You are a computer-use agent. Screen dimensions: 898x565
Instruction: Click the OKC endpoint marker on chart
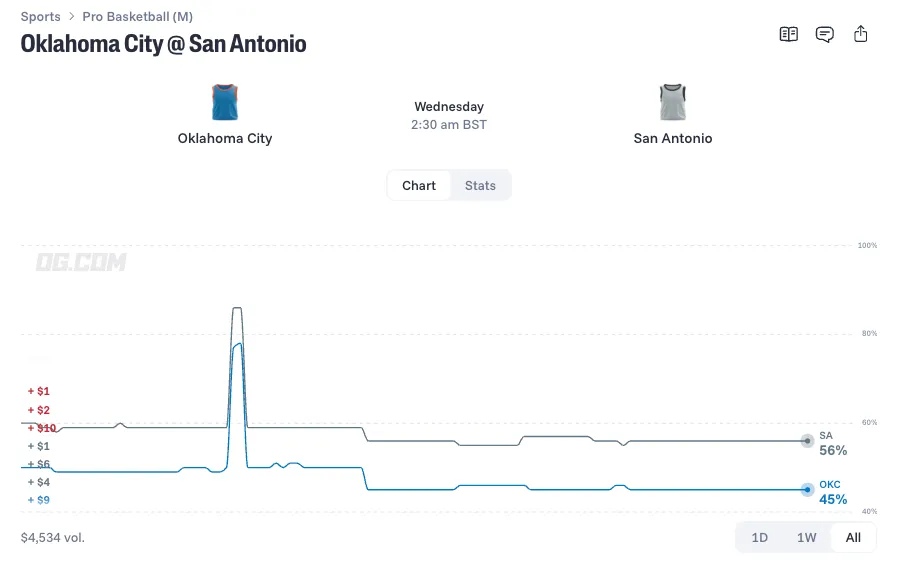coord(808,489)
